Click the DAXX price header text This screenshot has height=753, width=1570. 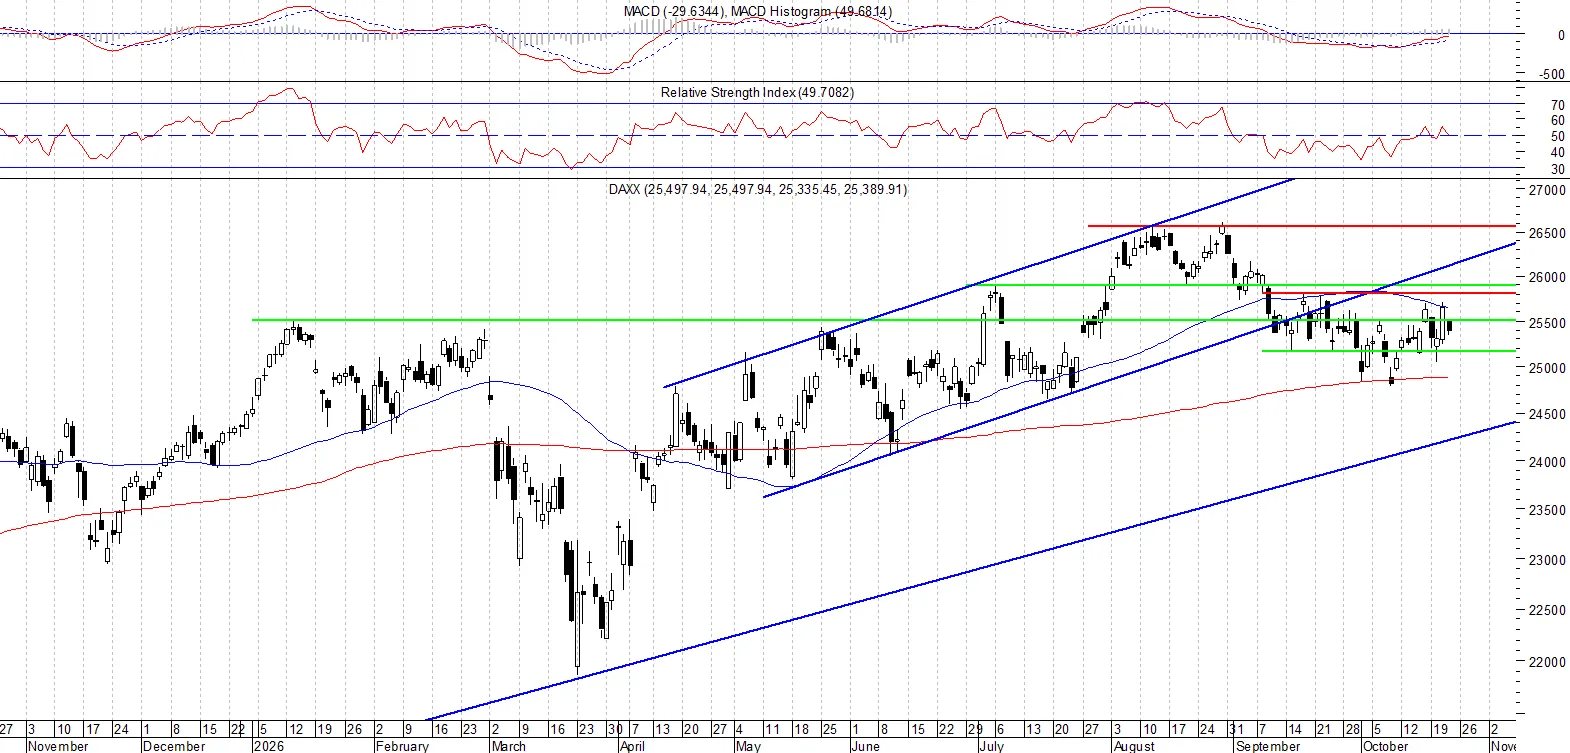[758, 189]
